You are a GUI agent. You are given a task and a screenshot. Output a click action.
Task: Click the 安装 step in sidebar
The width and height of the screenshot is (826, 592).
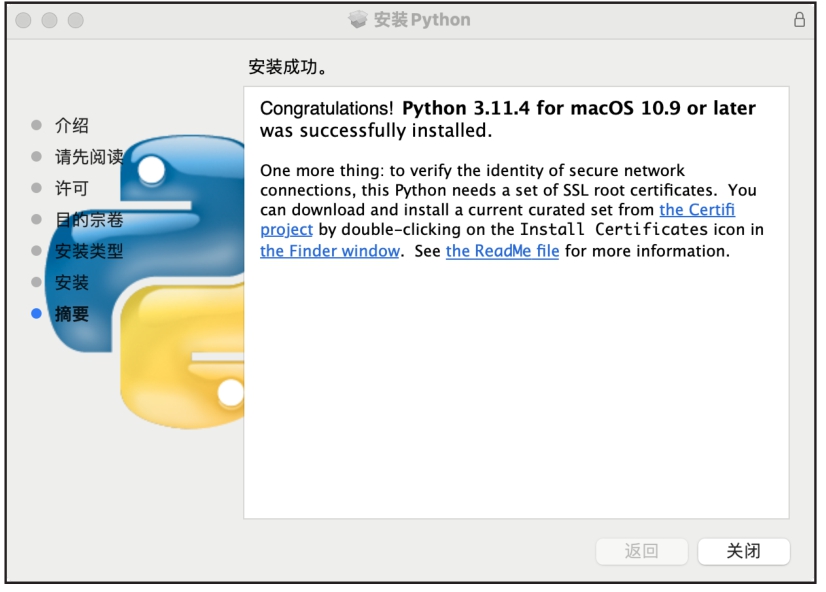click(x=71, y=282)
